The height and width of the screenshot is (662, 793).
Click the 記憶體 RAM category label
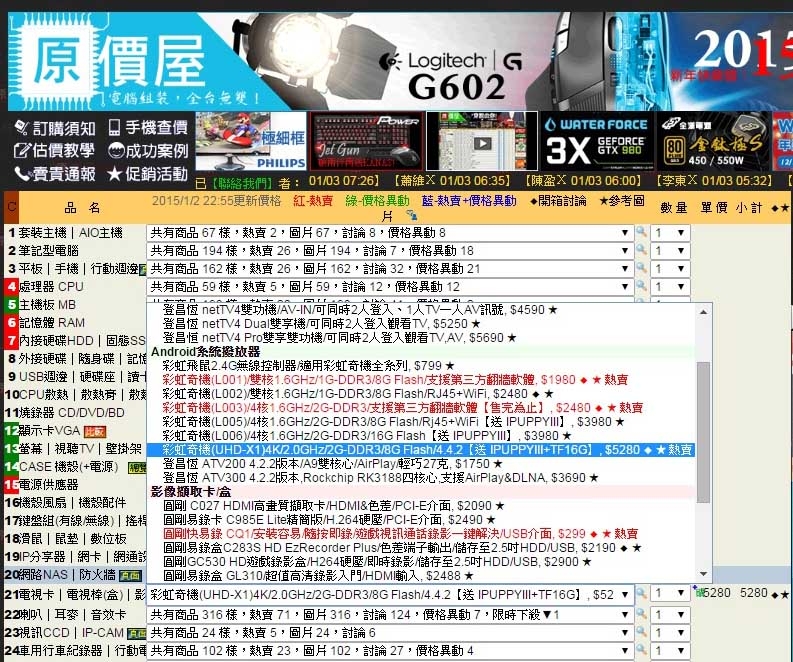pyautogui.click(x=52, y=323)
